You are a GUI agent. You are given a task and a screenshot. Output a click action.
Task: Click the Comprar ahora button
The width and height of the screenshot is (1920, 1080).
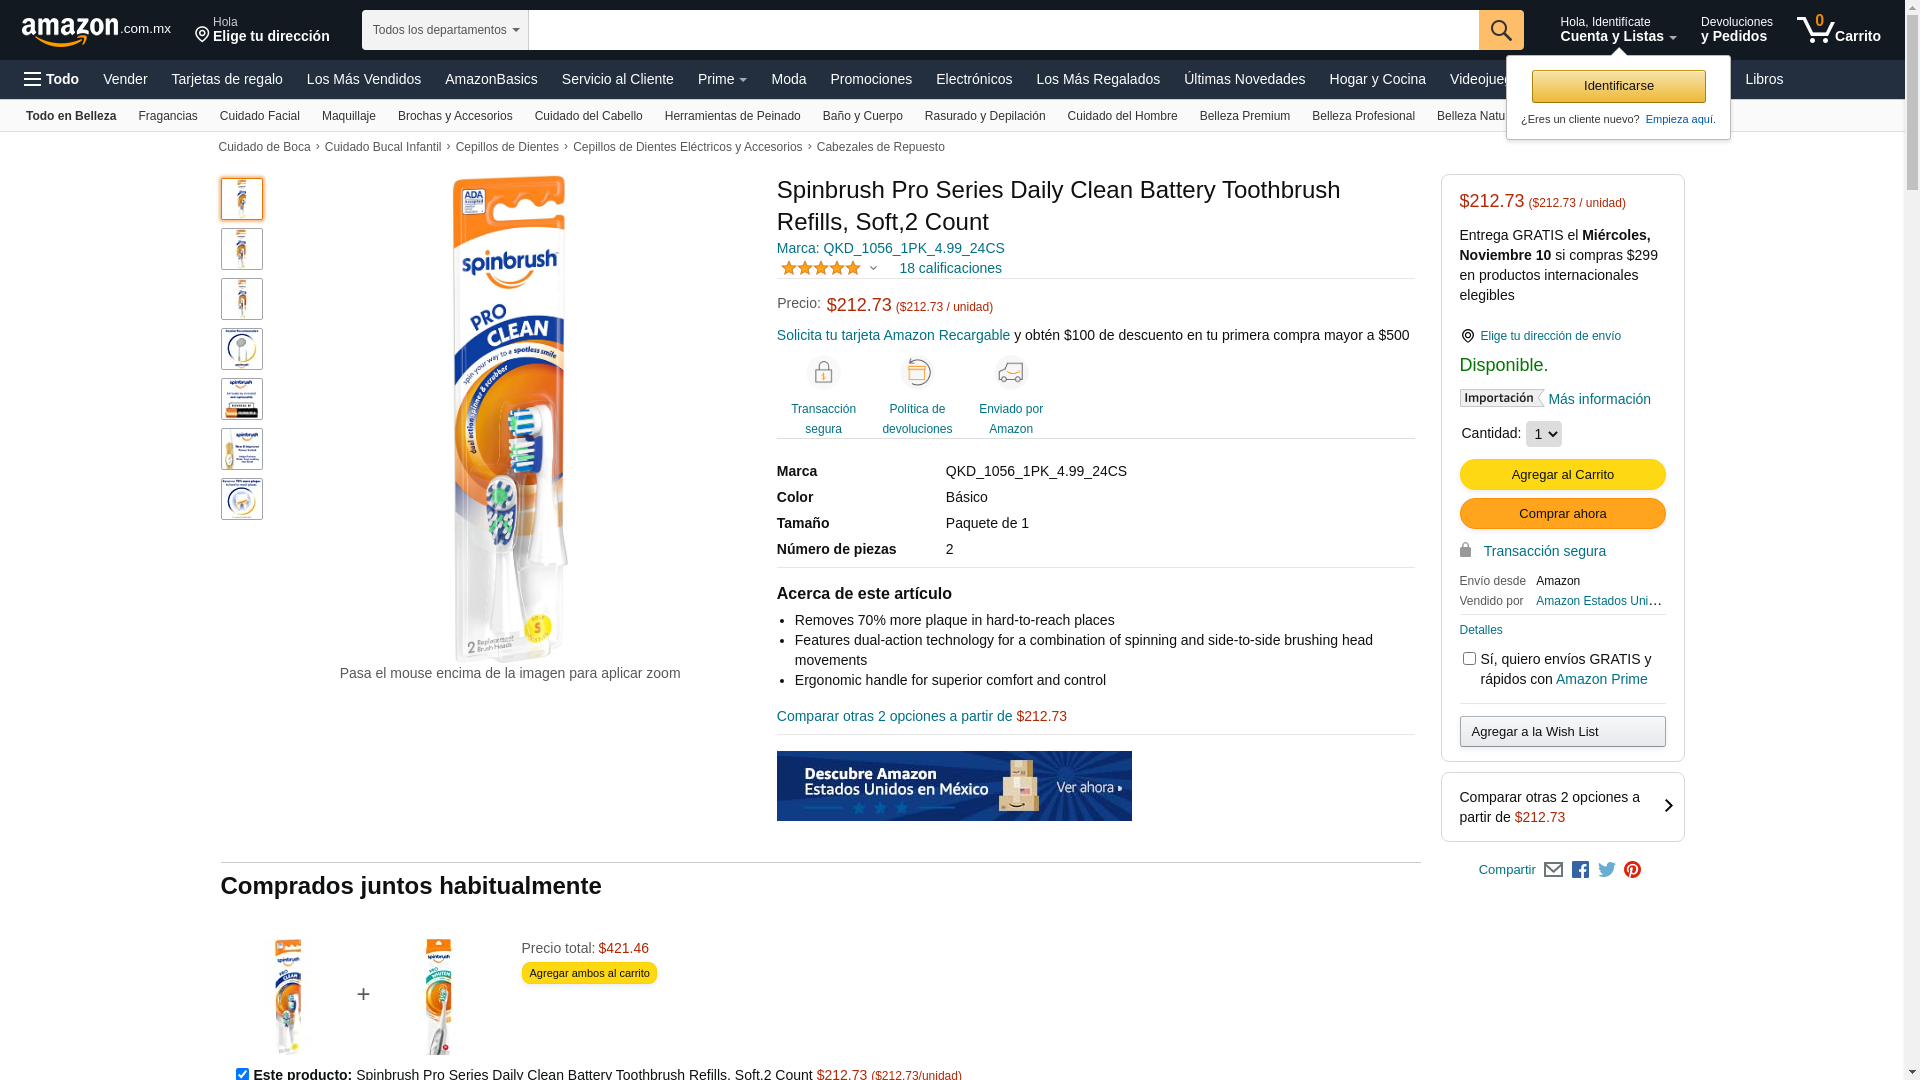(x=1562, y=513)
